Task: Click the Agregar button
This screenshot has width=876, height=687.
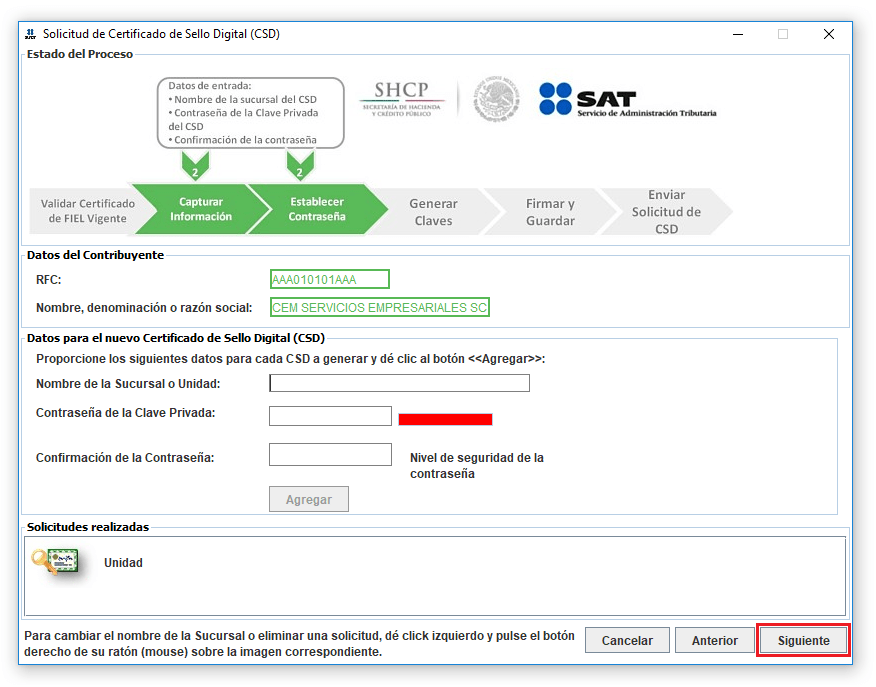Action: click(x=308, y=499)
